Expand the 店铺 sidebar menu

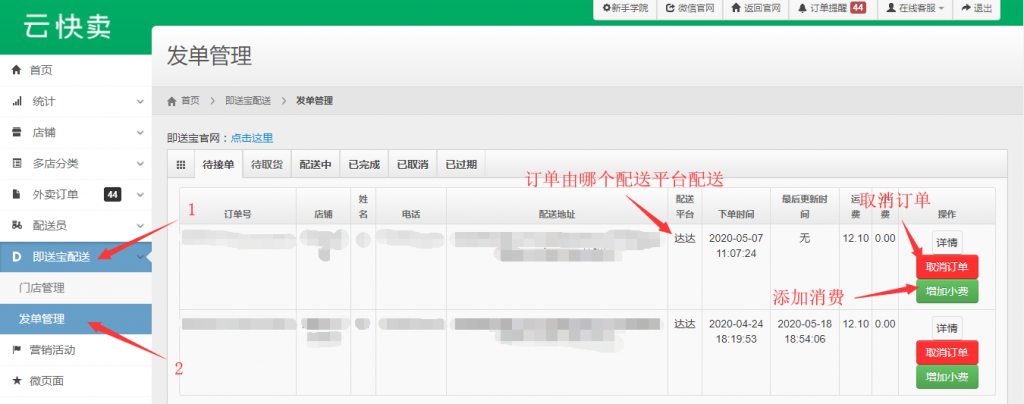click(75, 132)
